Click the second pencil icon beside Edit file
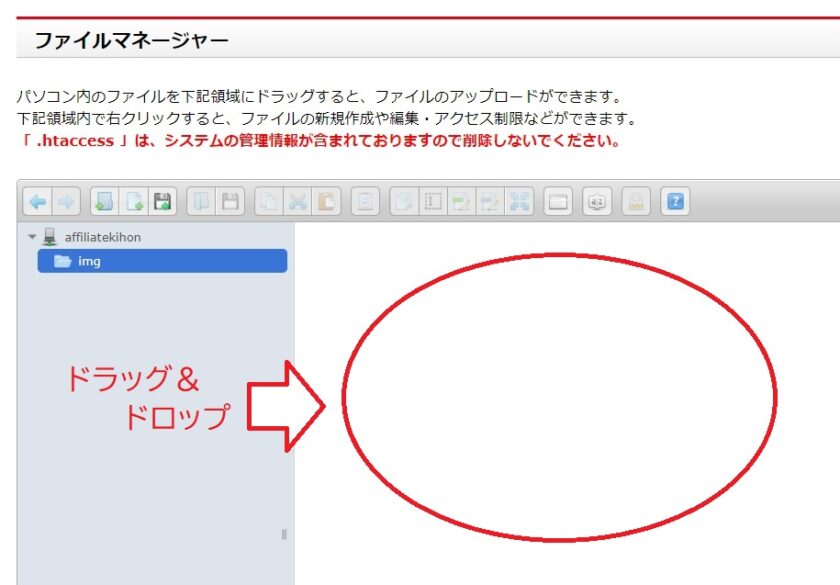This screenshot has height=585, width=840. point(490,201)
